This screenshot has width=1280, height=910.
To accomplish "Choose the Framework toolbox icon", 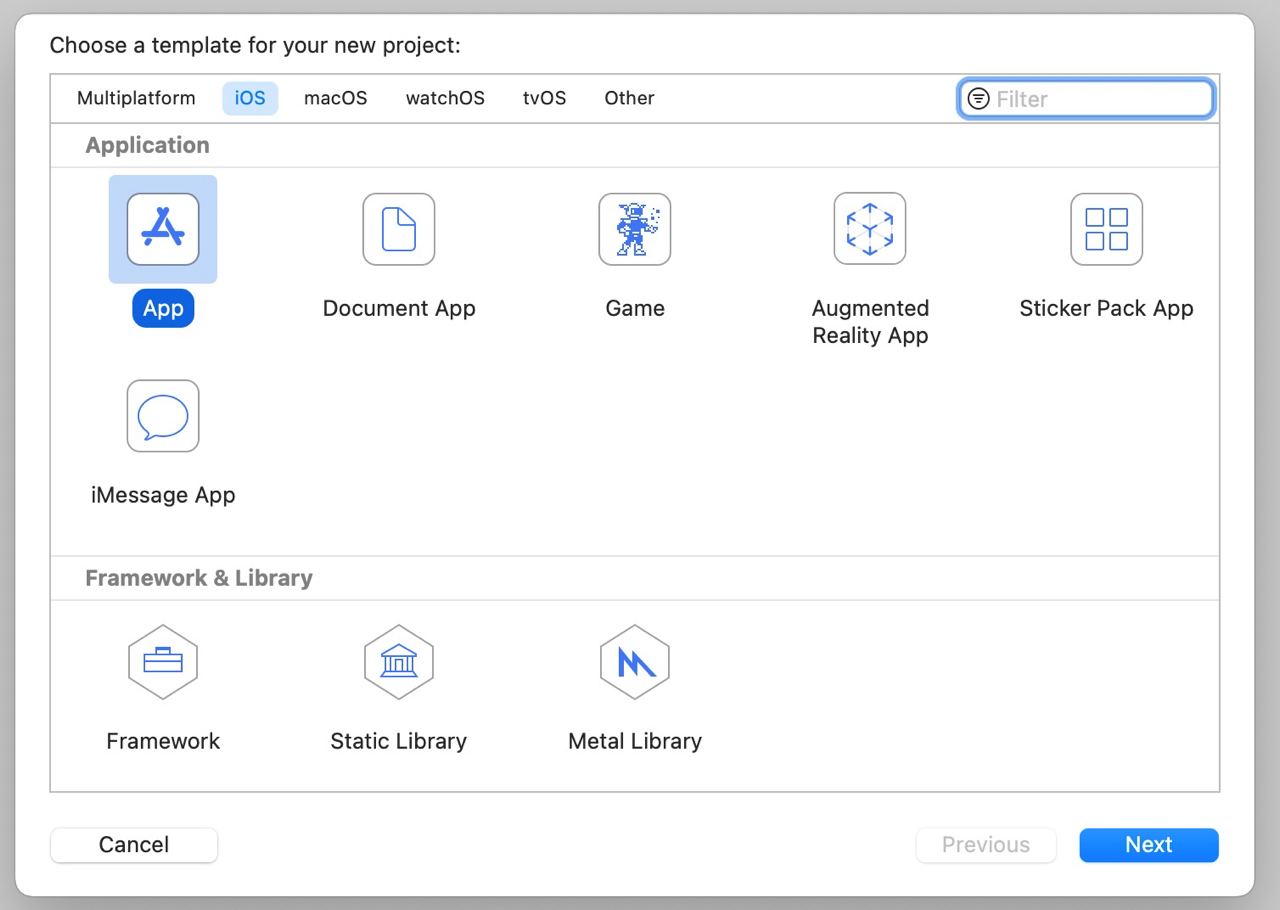I will point(163,662).
